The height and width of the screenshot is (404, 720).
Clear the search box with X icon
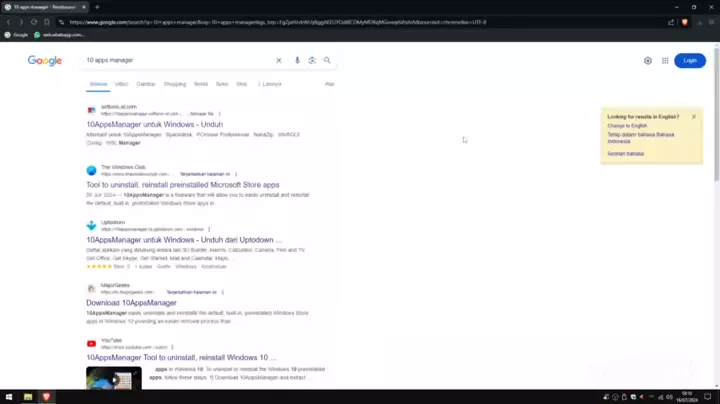tap(279, 61)
